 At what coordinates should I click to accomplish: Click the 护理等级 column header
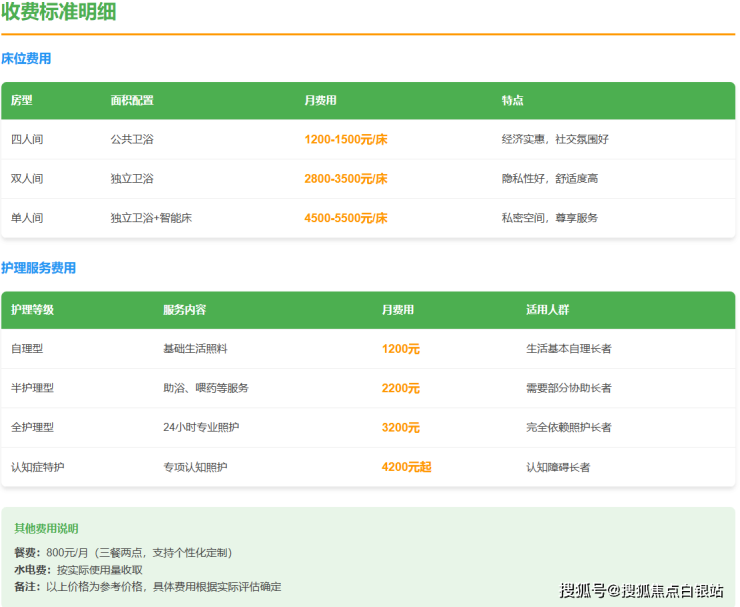tap(32, 310)
